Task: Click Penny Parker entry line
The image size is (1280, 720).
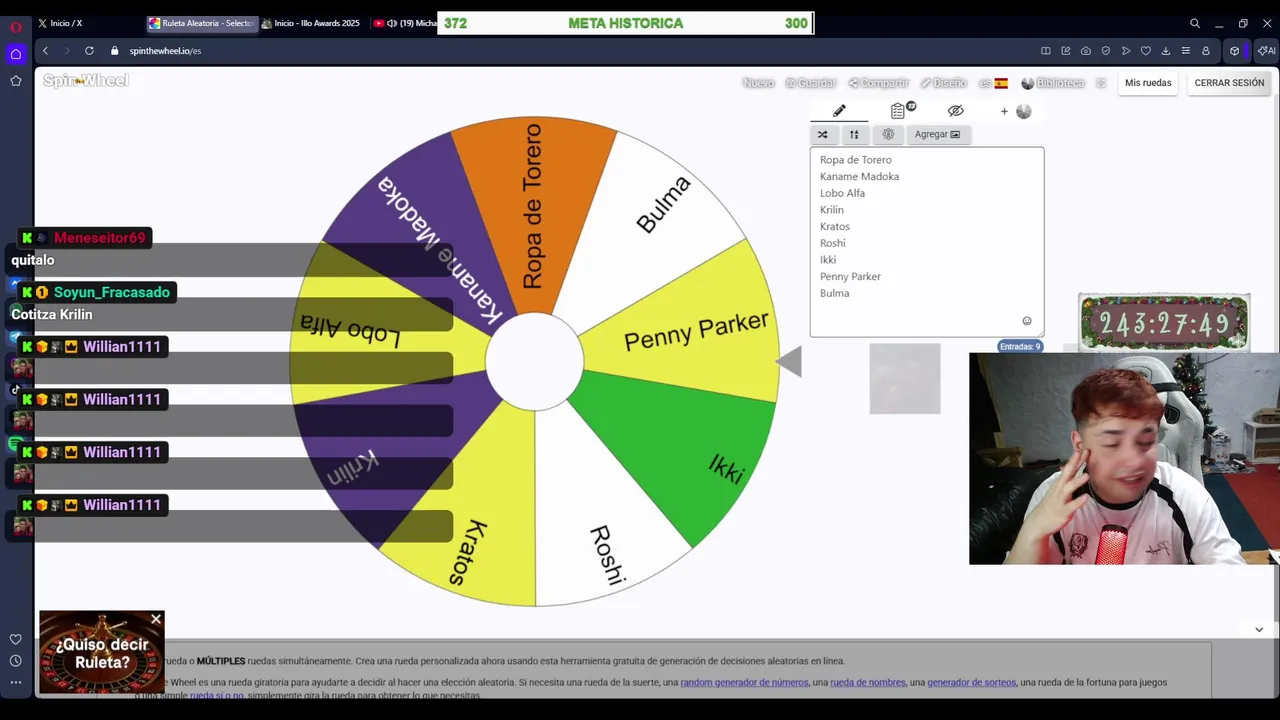Action: (x=850, y=277)
